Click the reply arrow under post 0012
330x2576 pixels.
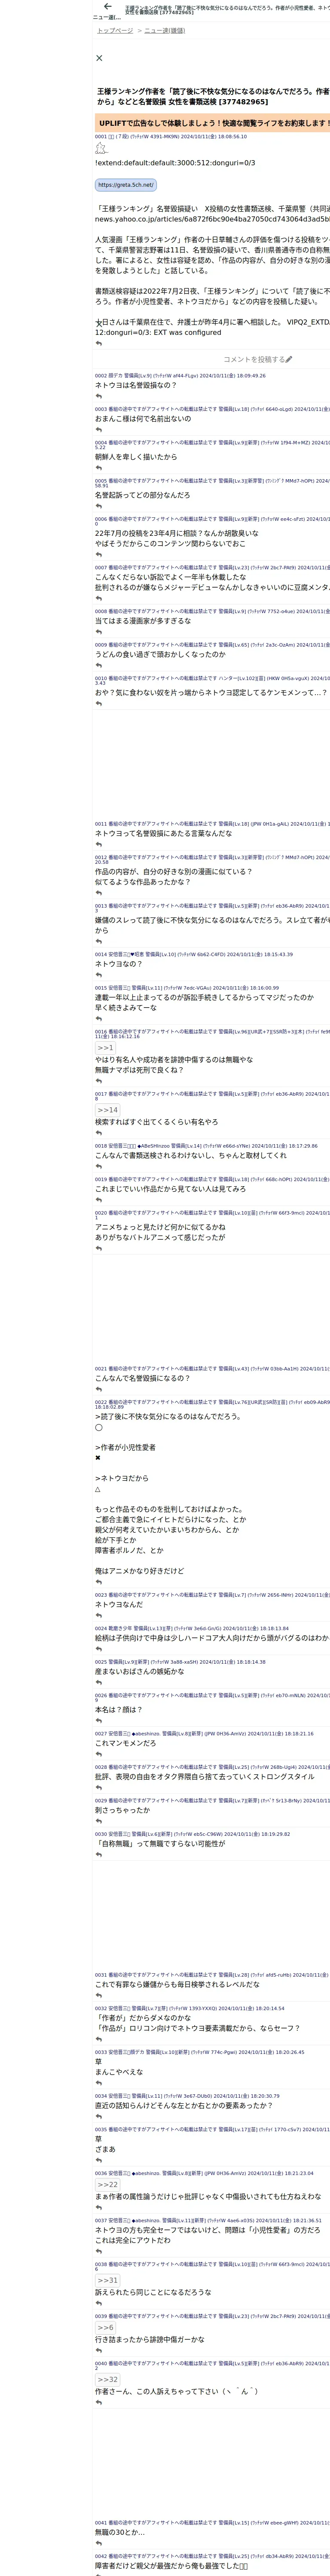pos(98,893)
